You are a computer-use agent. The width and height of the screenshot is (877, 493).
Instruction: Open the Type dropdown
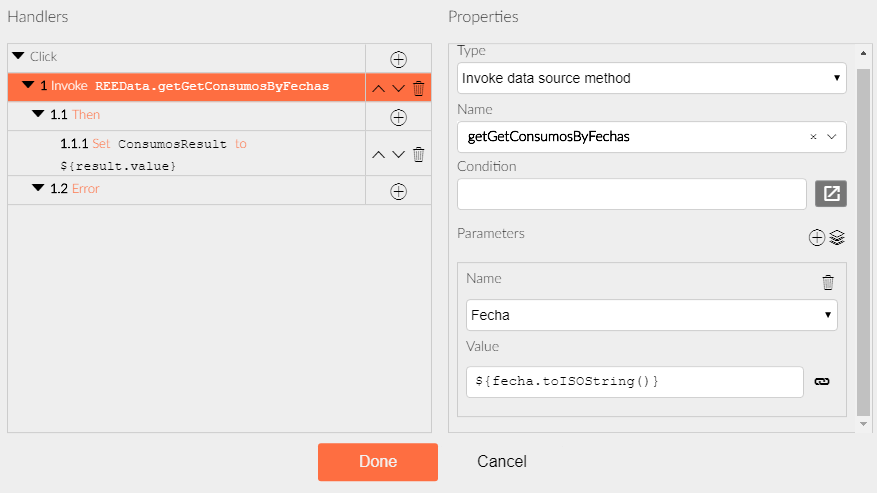pos(652,78)
